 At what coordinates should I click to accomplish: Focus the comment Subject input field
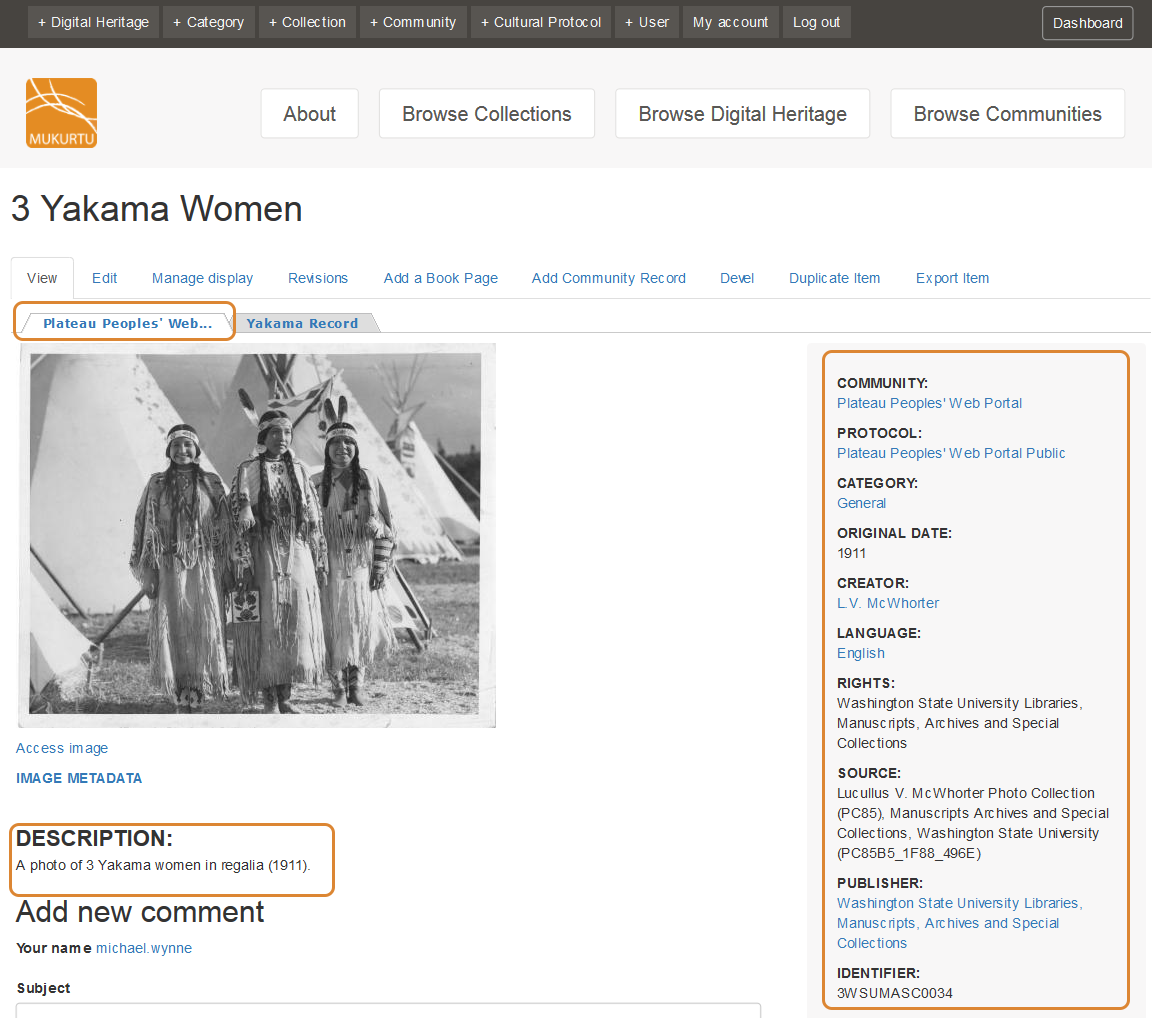click(388, 1011)
